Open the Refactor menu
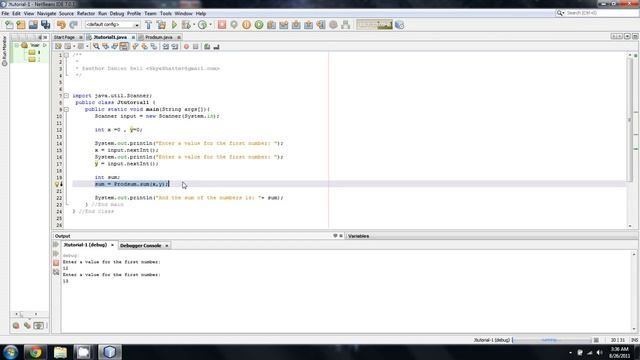 click(x=86, y=13)
